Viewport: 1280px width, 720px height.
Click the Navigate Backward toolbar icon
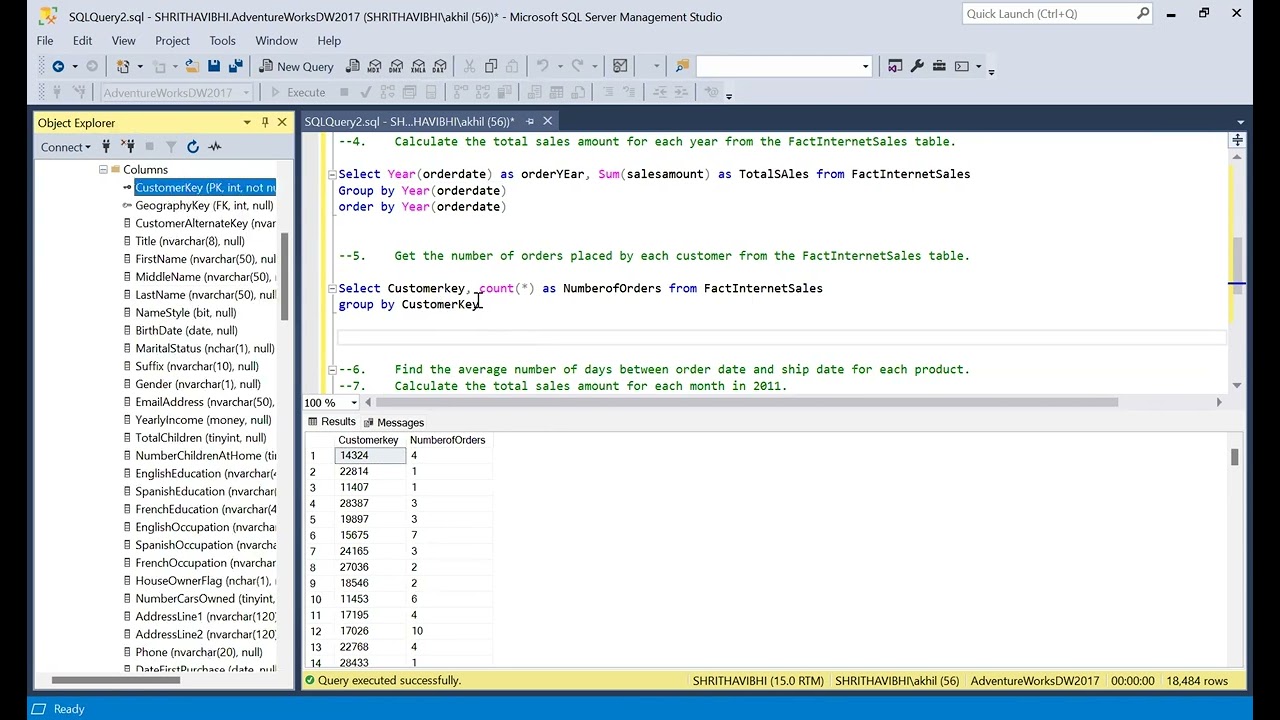point(58,66)
